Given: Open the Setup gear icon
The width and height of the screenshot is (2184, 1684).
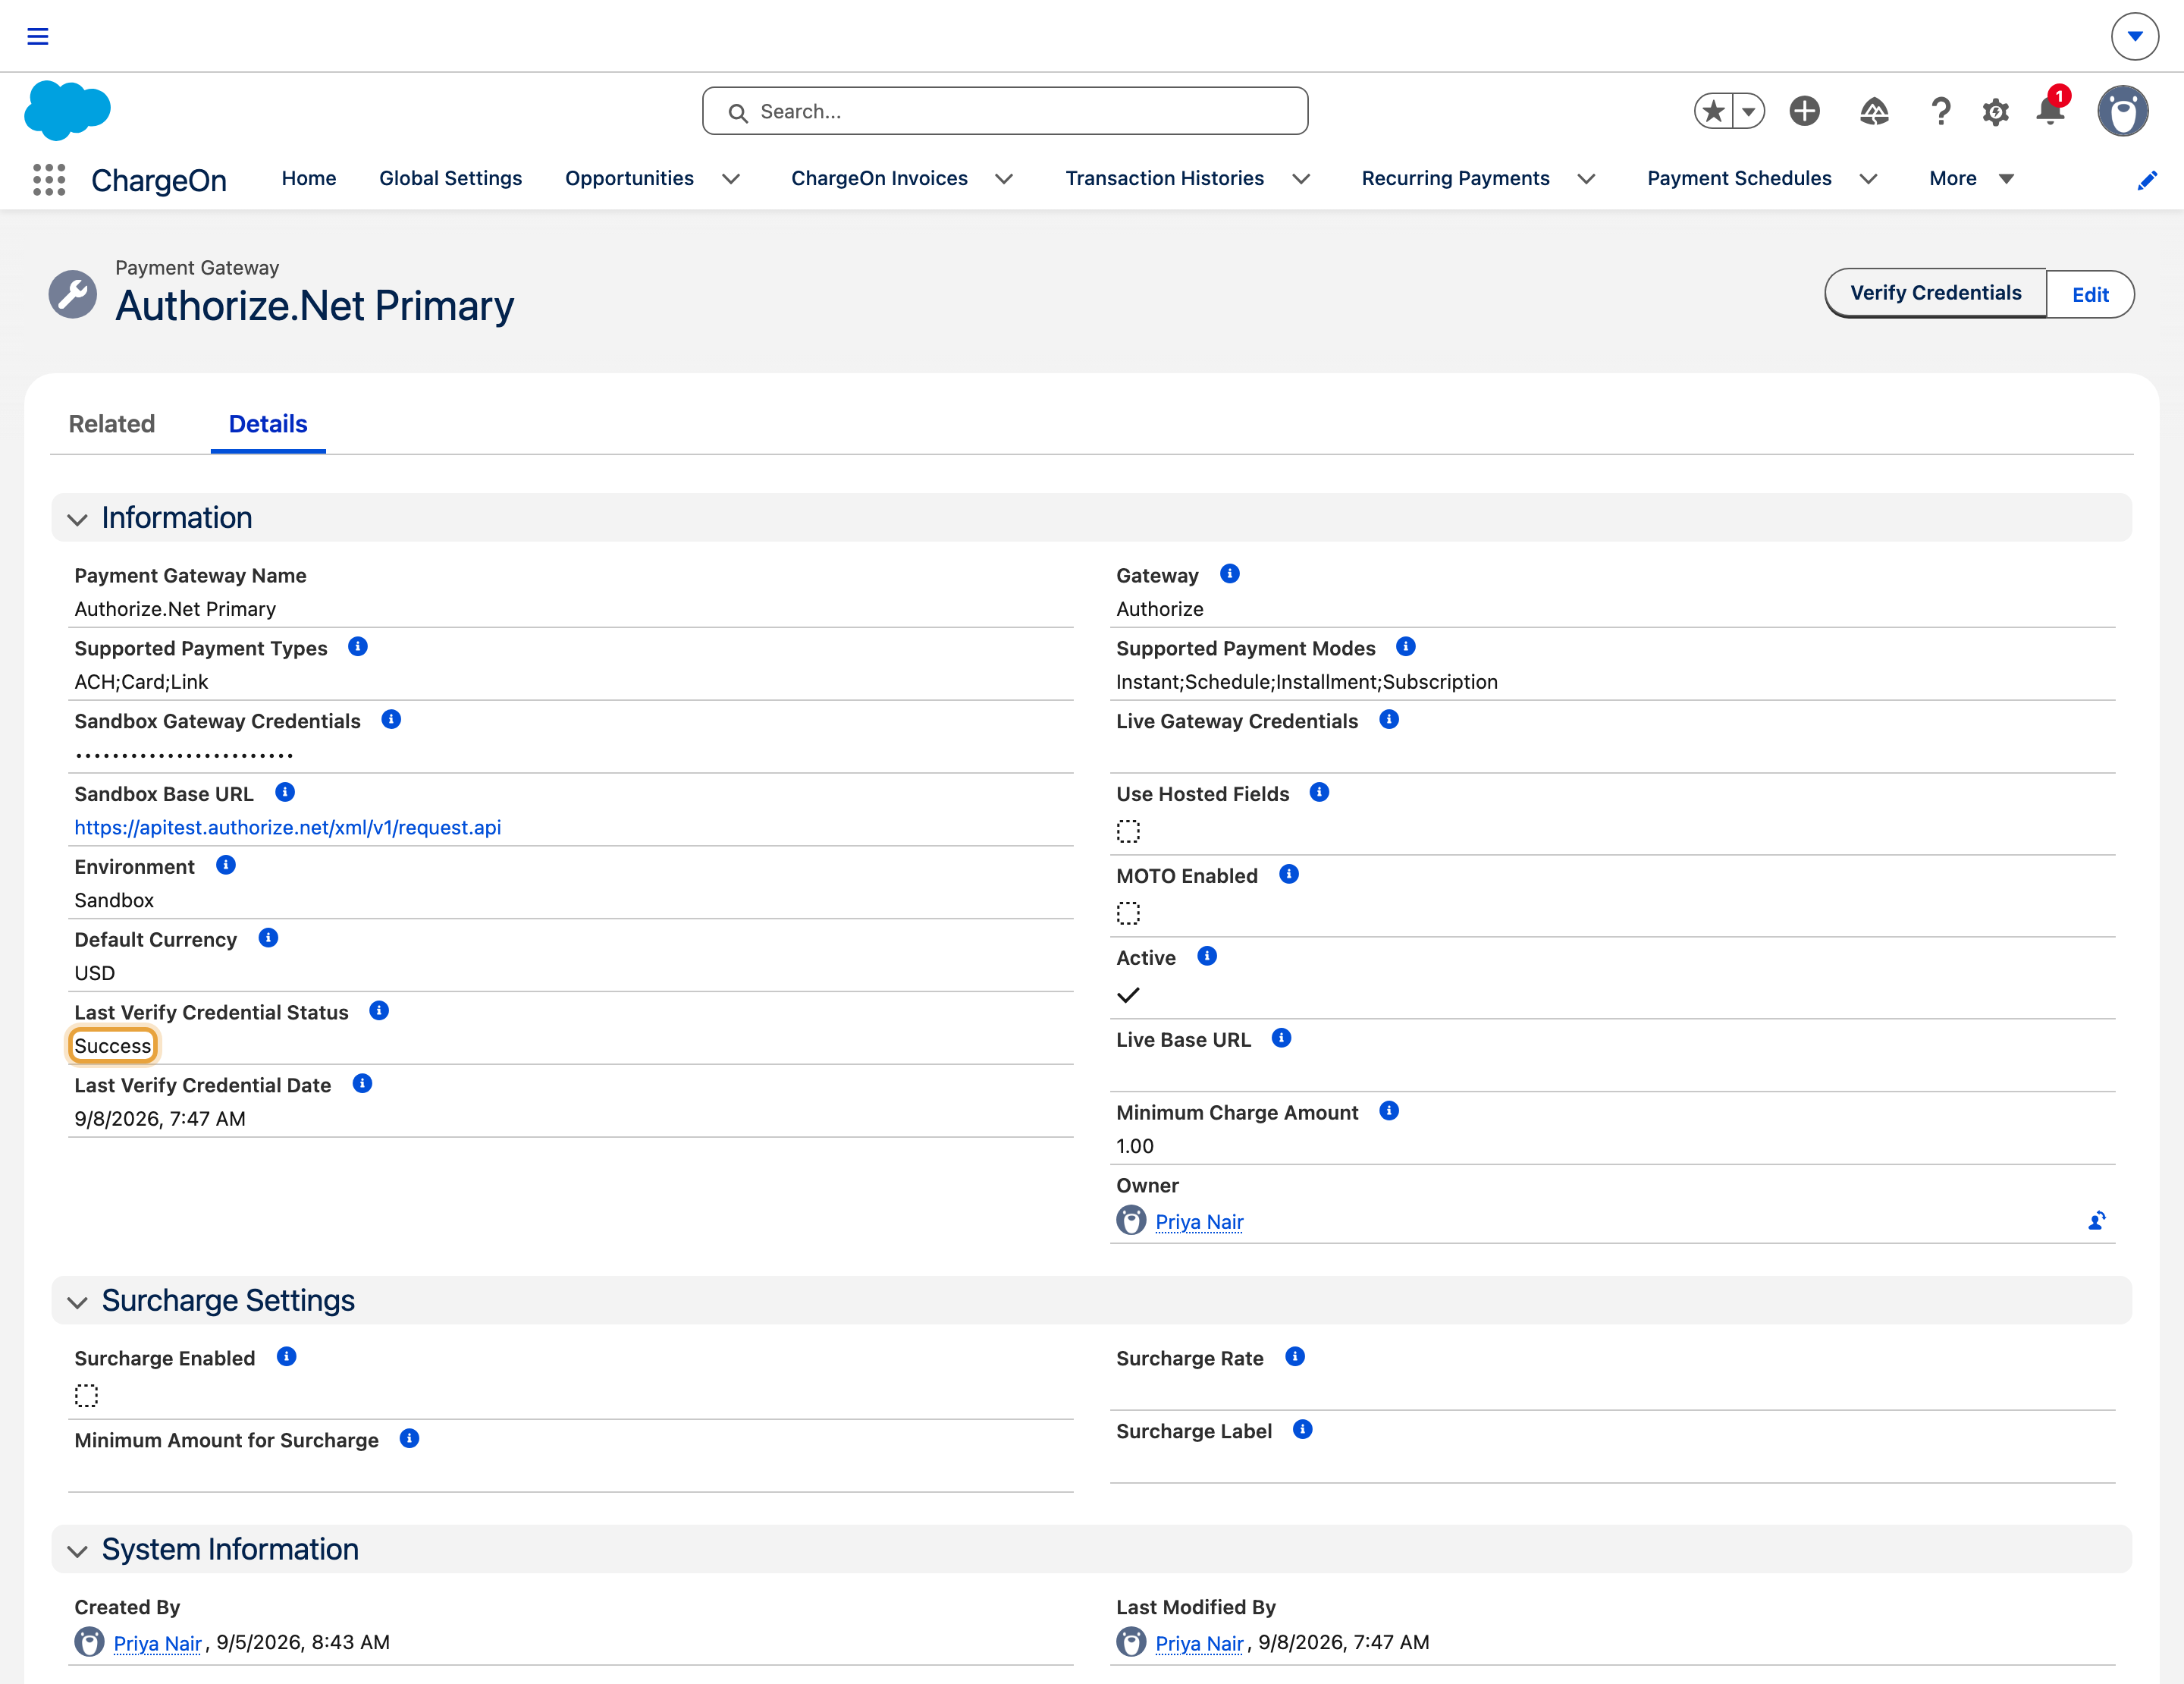Looking at the screenshot, I should 1995,111.
